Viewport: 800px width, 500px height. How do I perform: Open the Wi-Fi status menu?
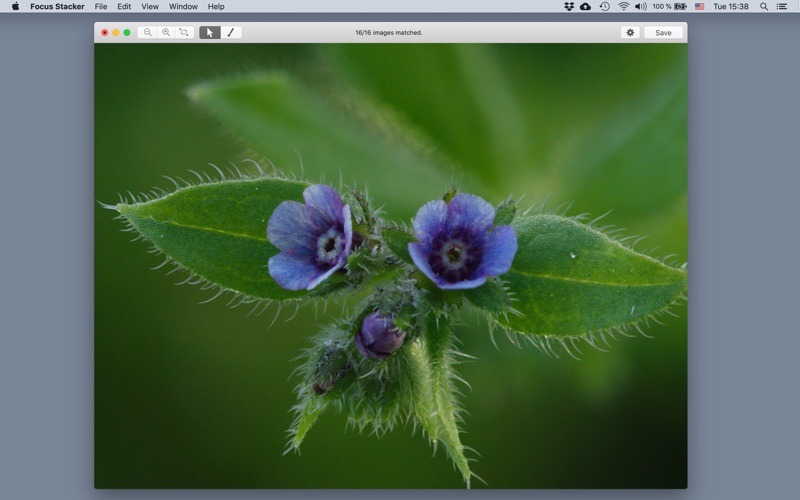[623, 7]
